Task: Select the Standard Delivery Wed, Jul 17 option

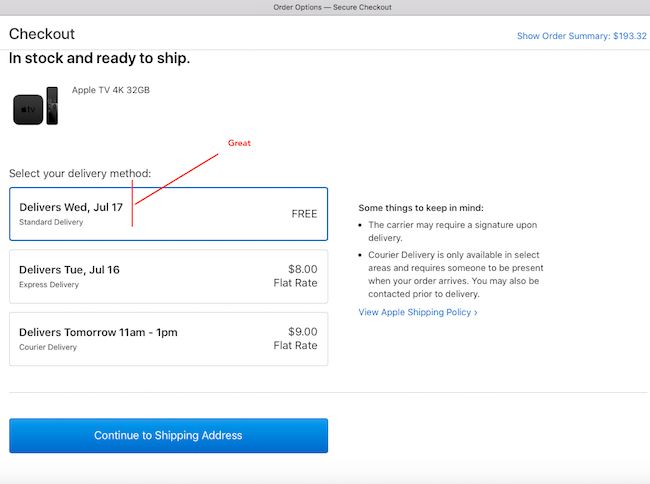Action: 168,214
